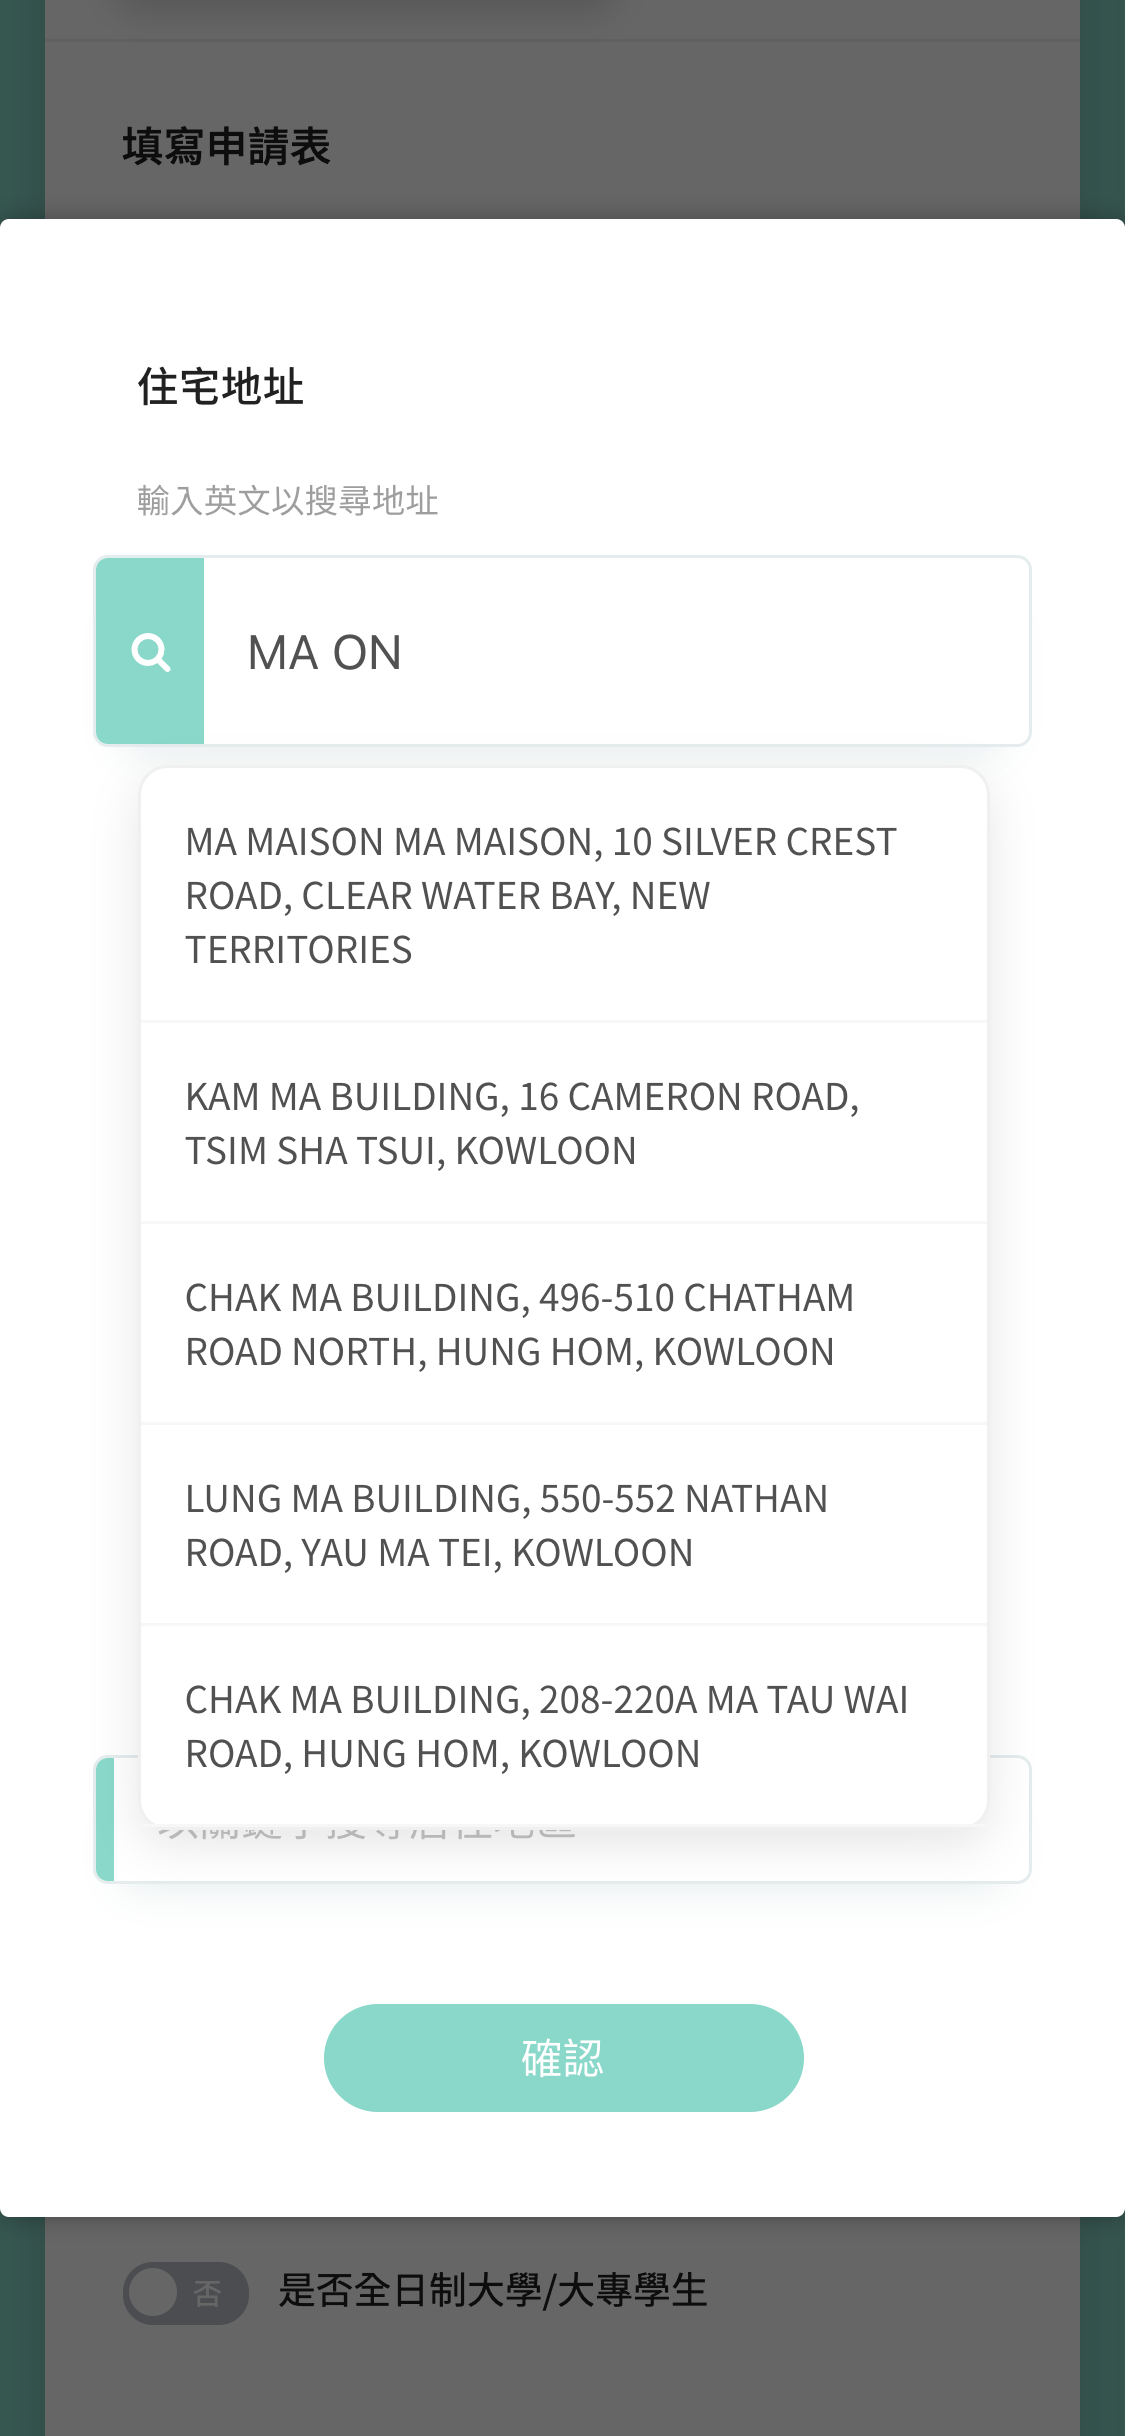
Task: Select MA MAISON, 10 Silver Crest Road suggestion
Action: (563, 895)
